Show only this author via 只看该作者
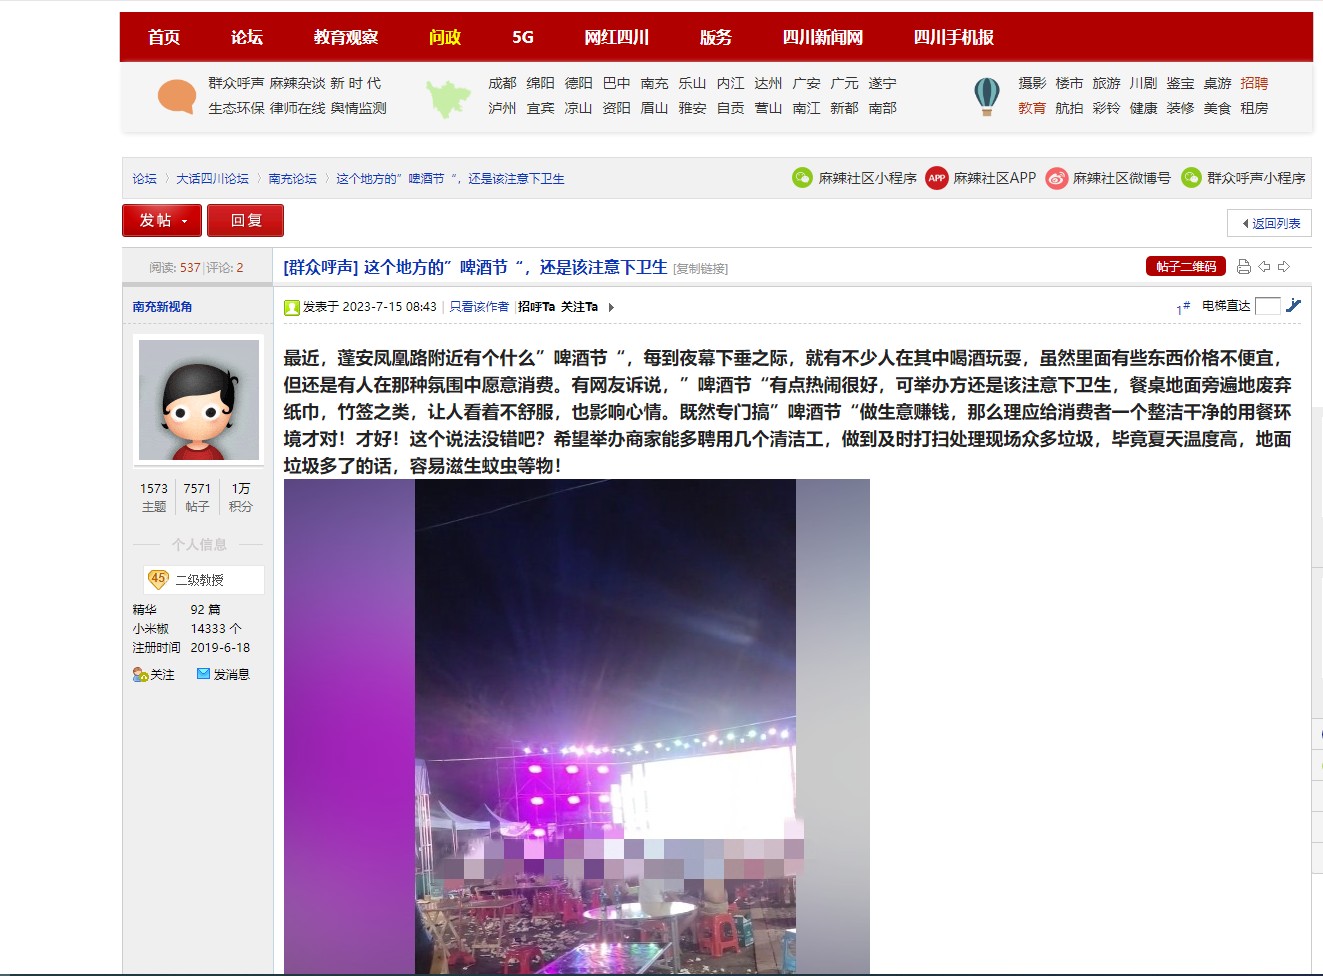The image size is (1323, 976). coord(479,307)
